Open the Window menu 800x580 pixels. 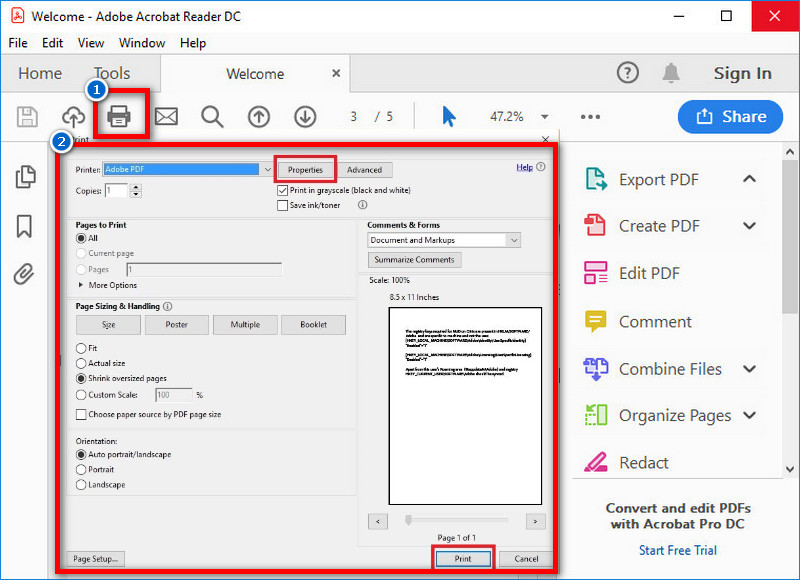pos(142,43)
